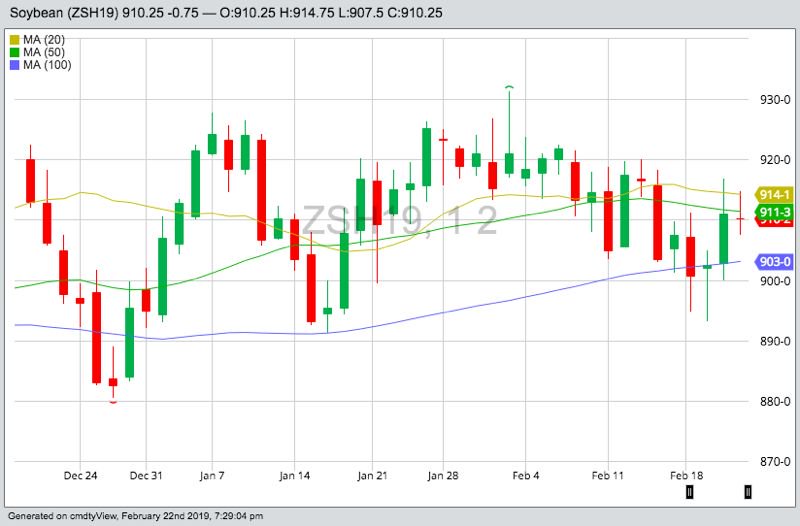Click the Jan 28 date axis label

(443, 476)
